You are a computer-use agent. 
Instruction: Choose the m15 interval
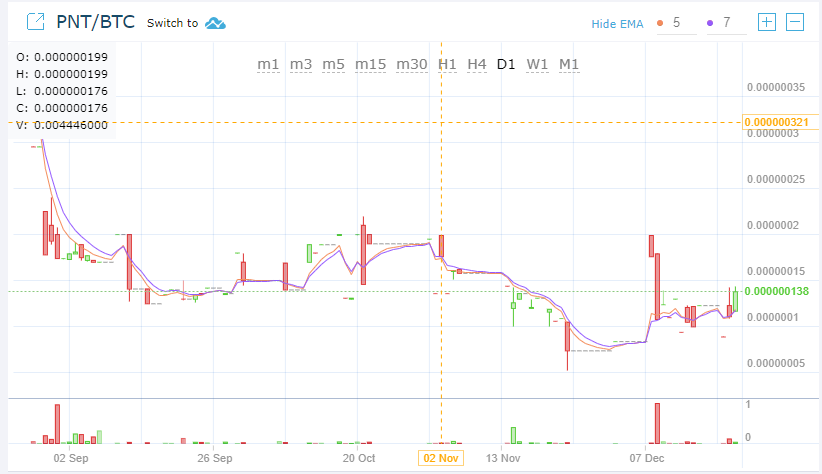(x=370, y=64)
